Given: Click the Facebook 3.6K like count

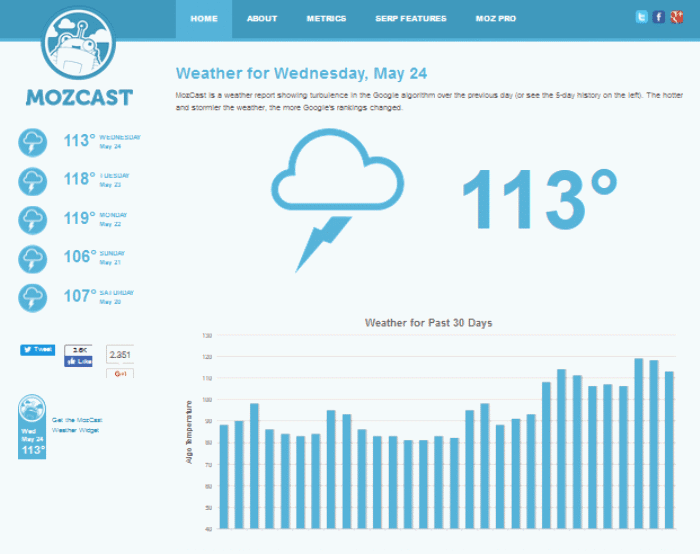Looking at the screenshot, I should pos(79,350).
